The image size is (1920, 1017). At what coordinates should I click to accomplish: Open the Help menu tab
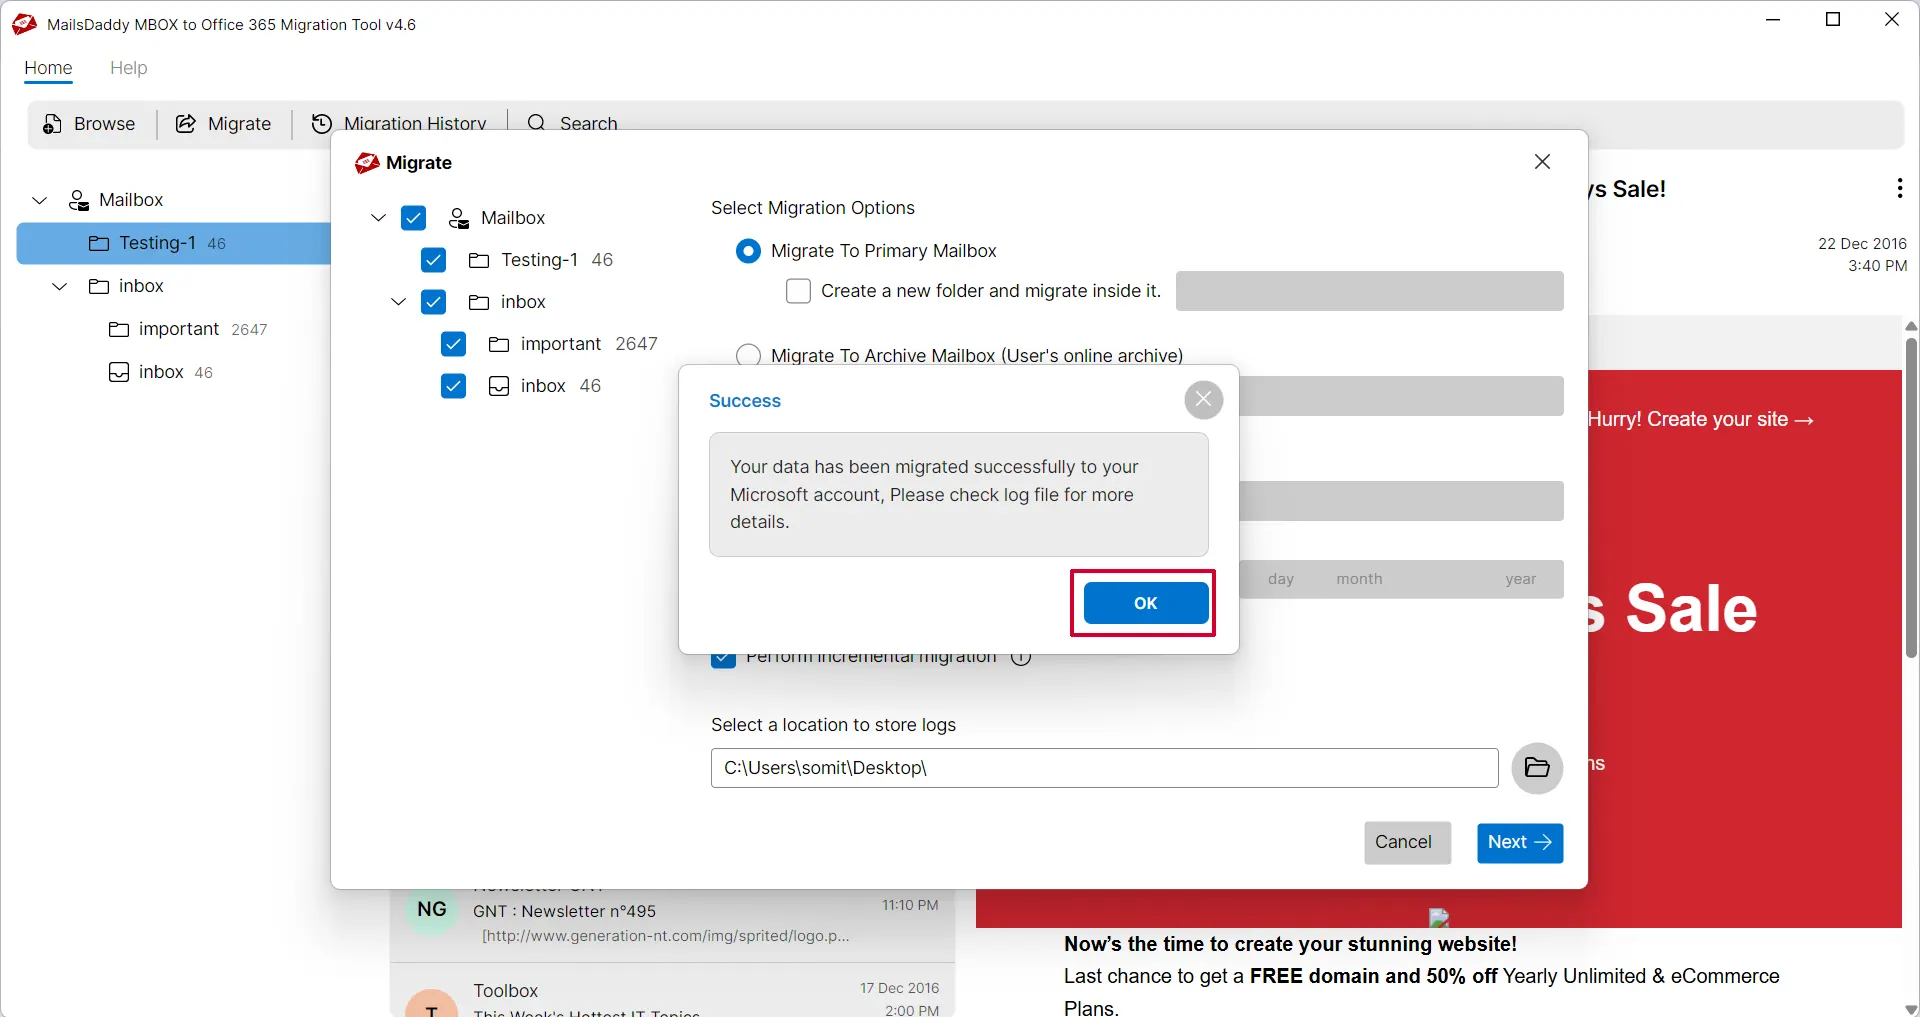[x=128, y=68]
